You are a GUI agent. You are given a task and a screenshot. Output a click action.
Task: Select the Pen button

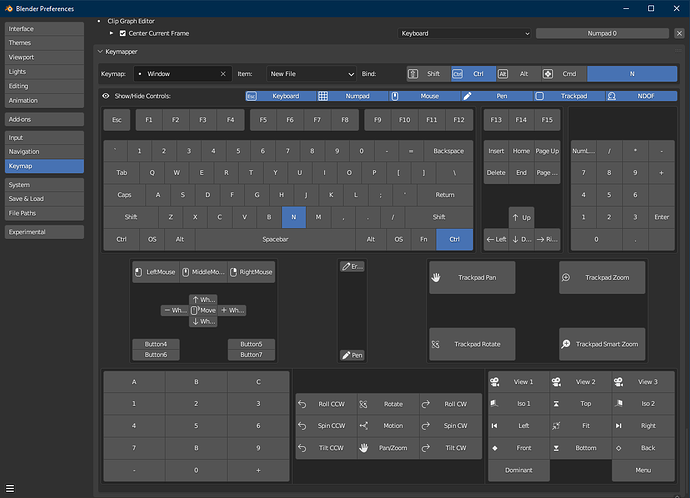pos(352,355)
